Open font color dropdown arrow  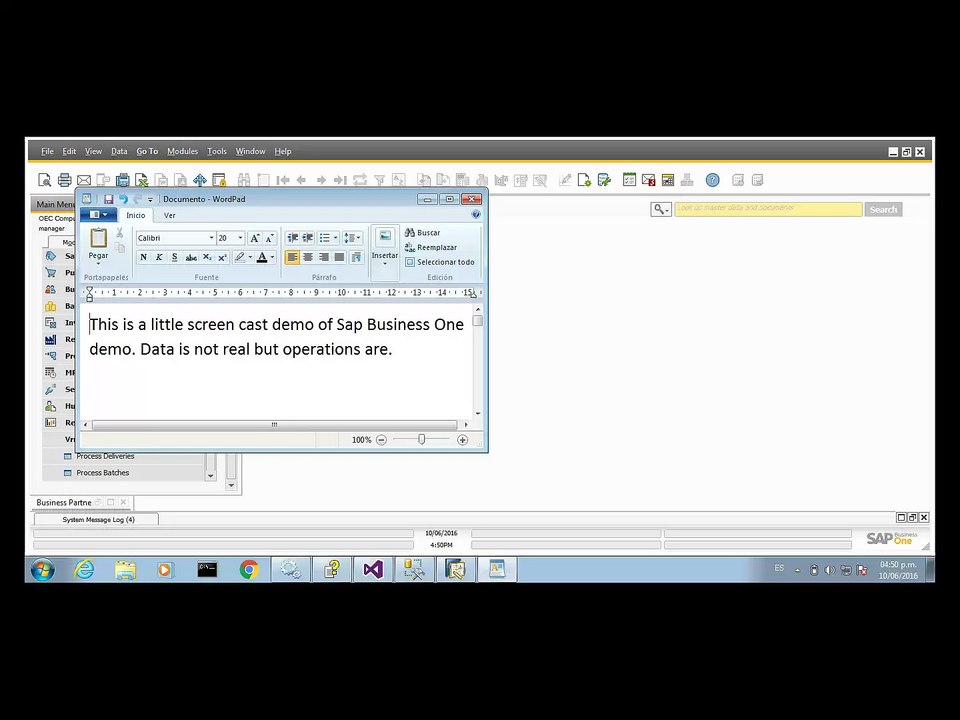click(x=272, y=257)
